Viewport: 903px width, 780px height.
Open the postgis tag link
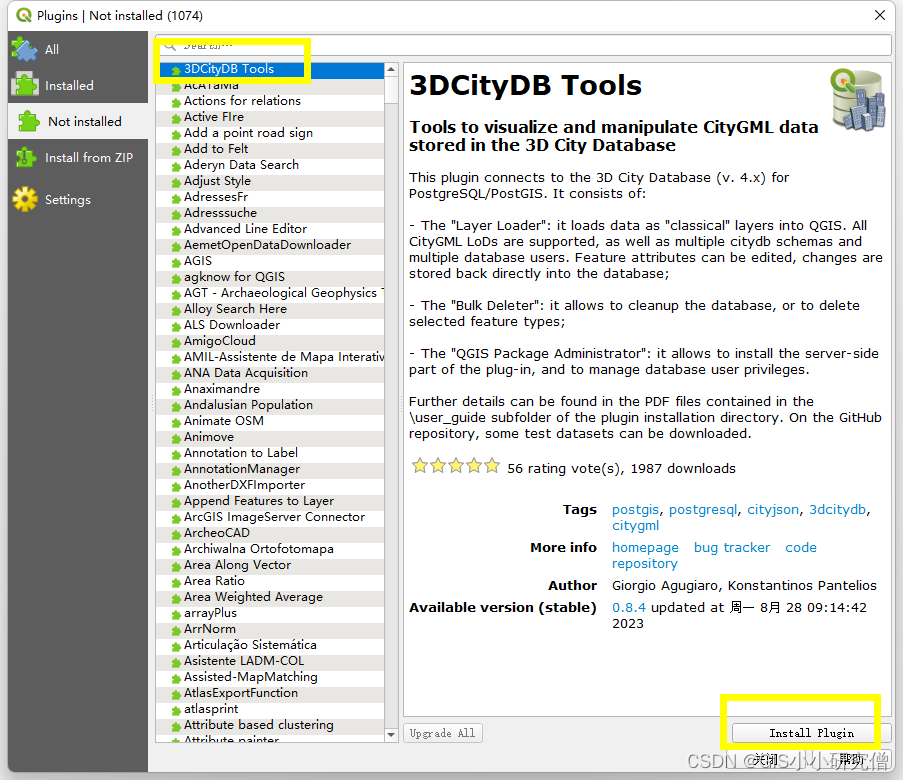pos(635,510)
